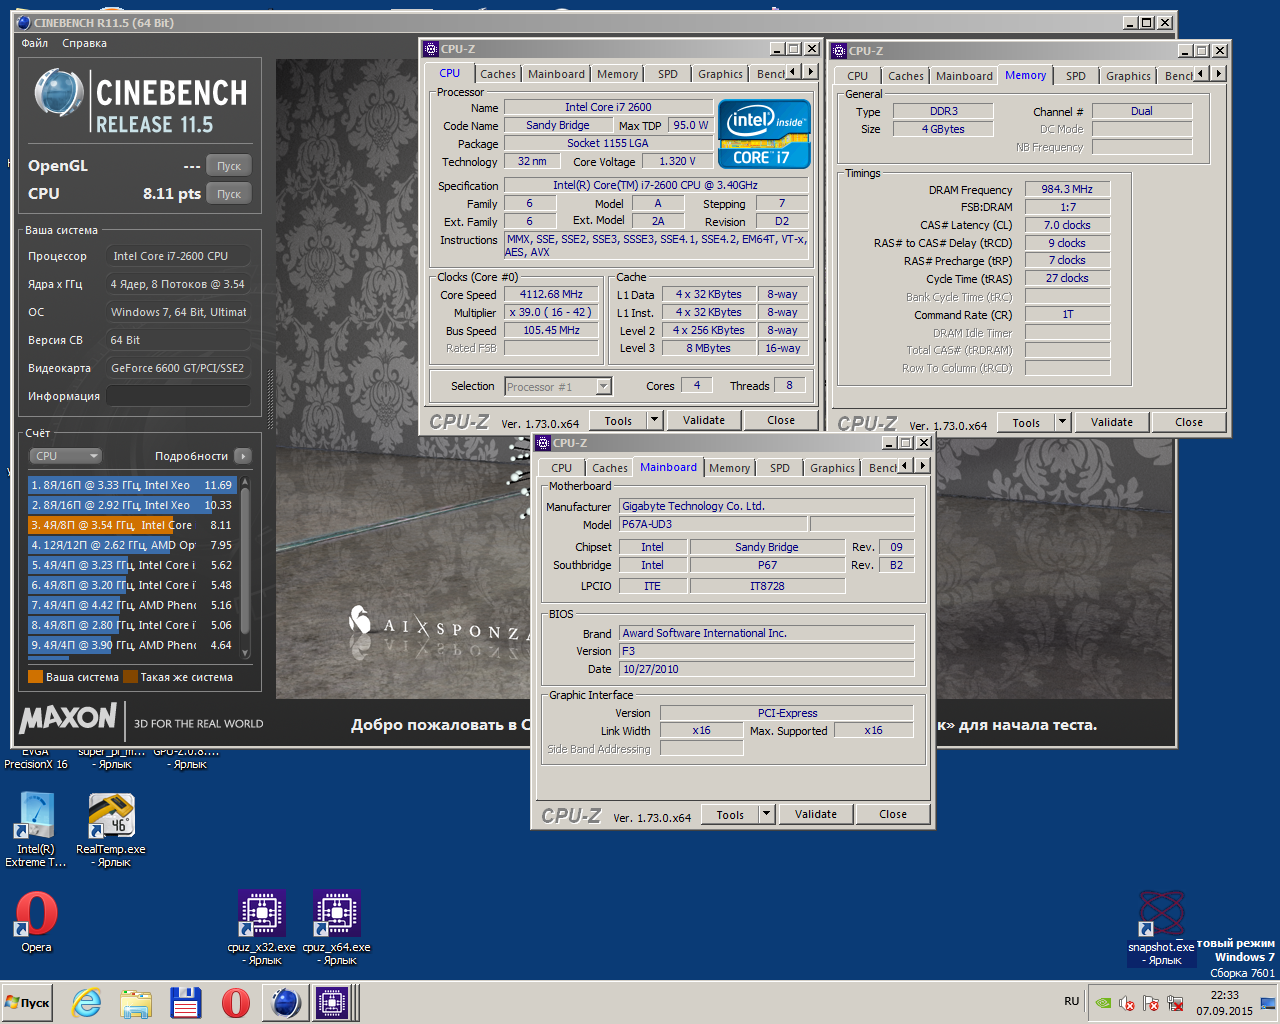This screenshot has width=1280, height=1024.
Task: Close top-left CPU-Z via Close button
Action: [x=781, y=421]
